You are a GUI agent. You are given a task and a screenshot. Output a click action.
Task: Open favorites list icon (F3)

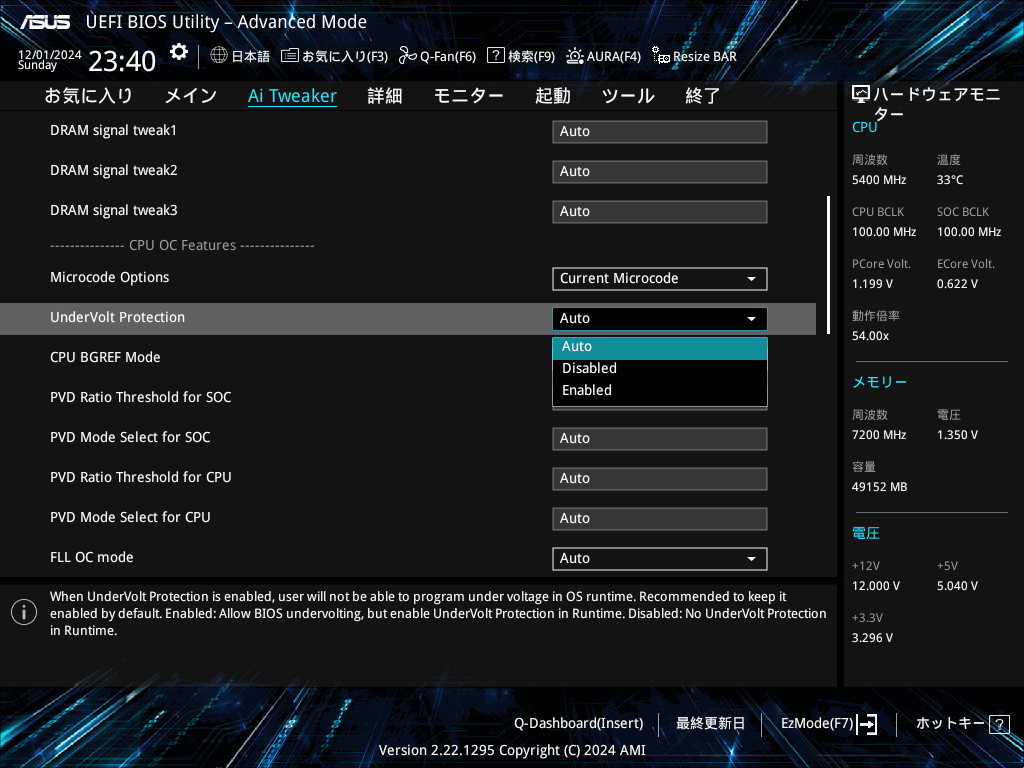(289, 56)
